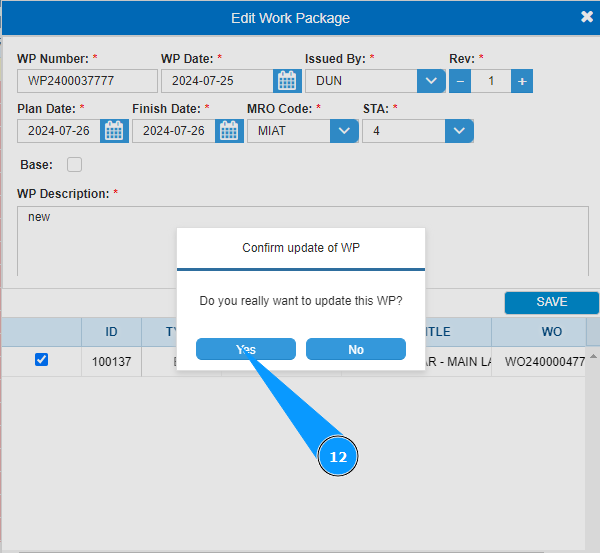Click the table scrollbar up arrow

coord(593,356)
